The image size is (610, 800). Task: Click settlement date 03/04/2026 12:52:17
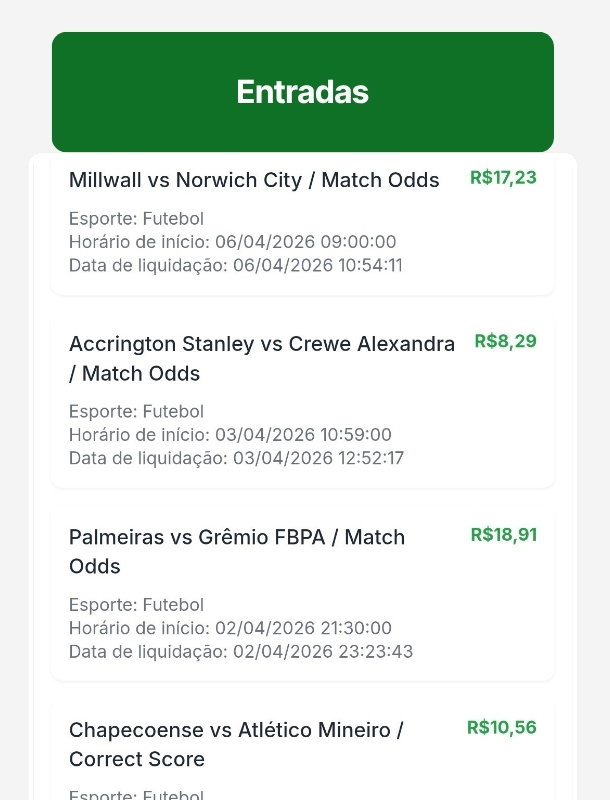(236, 458)
